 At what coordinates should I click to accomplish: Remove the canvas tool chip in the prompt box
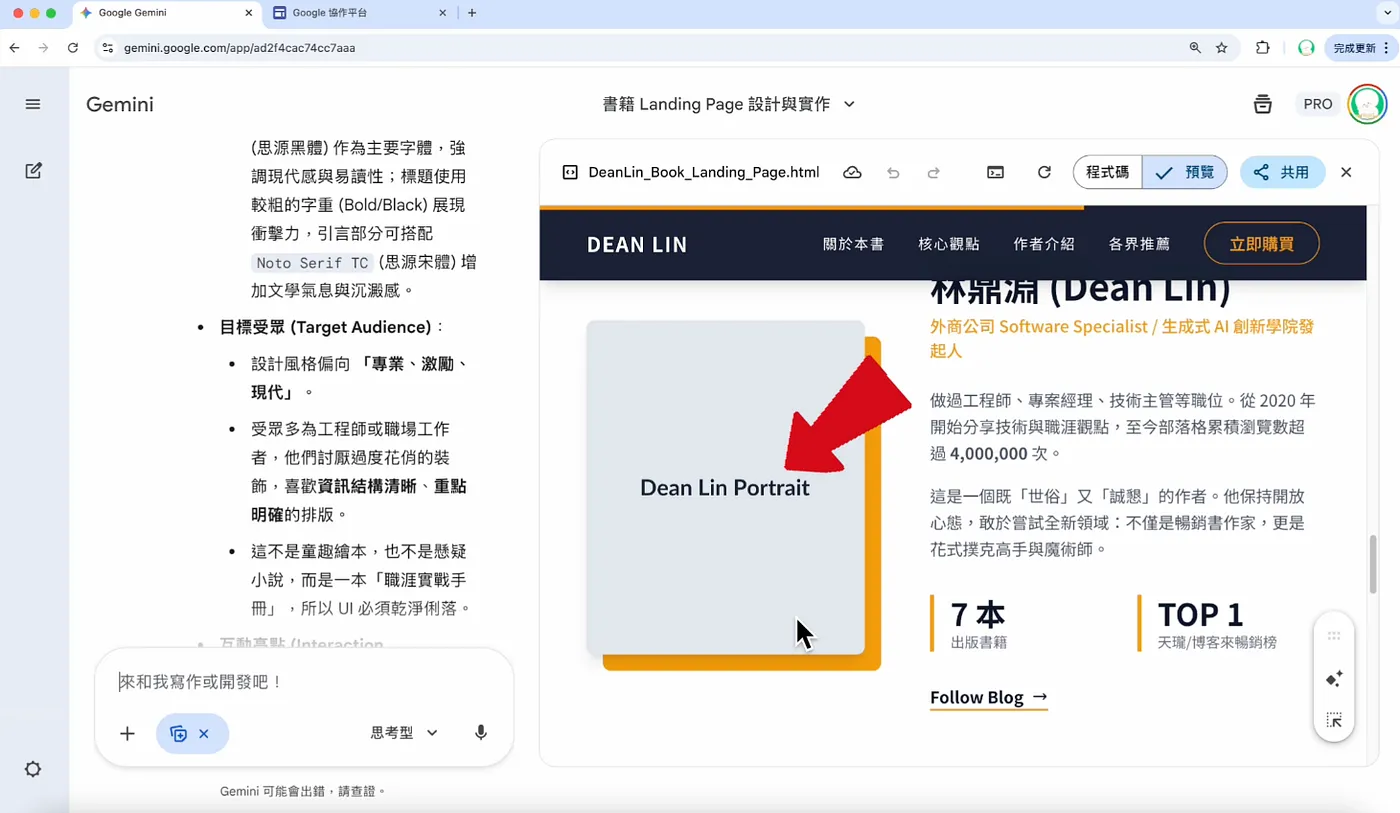[x=203, y=734]
